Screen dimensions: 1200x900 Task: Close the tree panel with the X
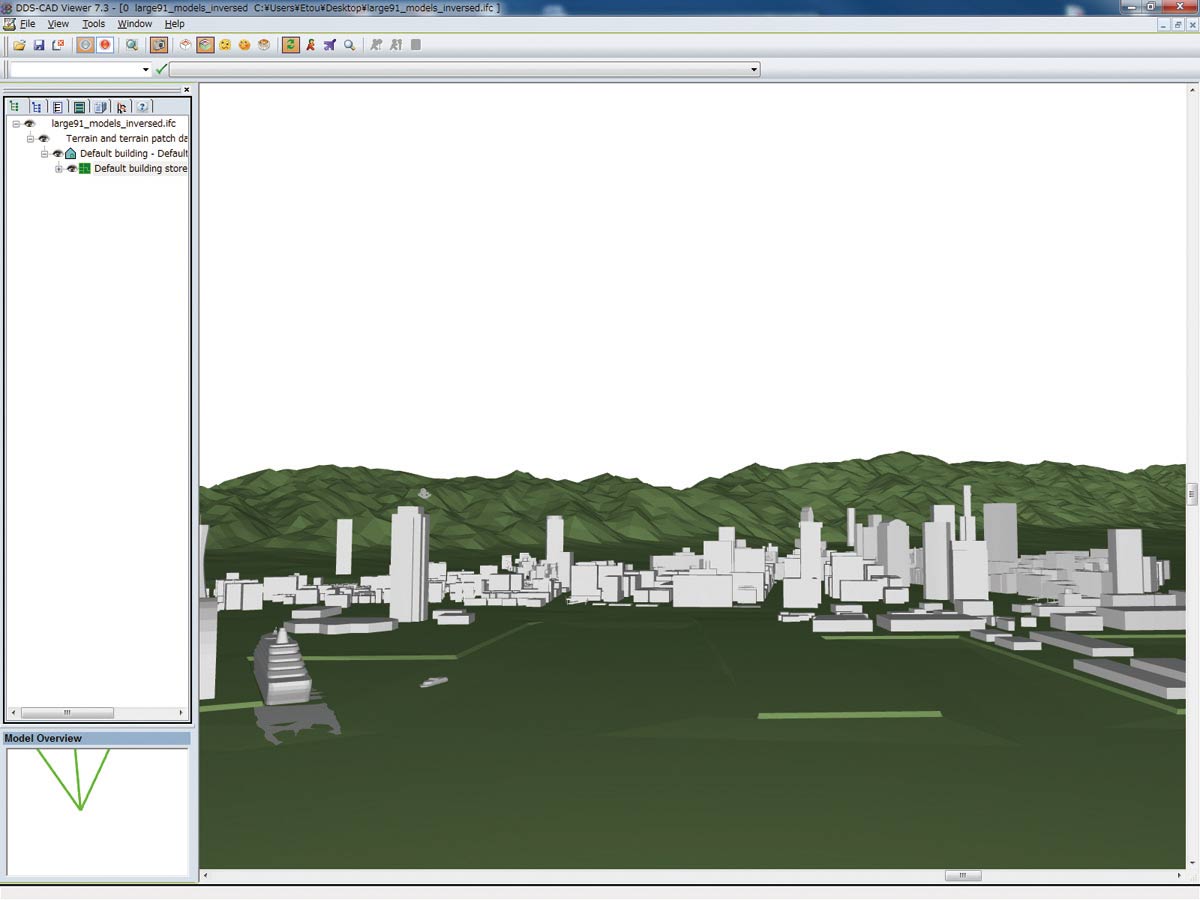(186, 90)
